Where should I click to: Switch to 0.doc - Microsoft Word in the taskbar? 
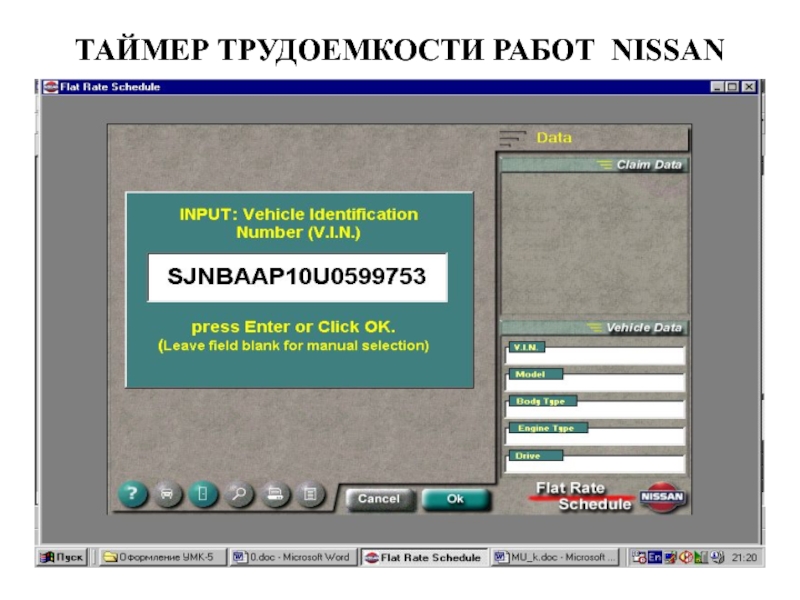294,557
